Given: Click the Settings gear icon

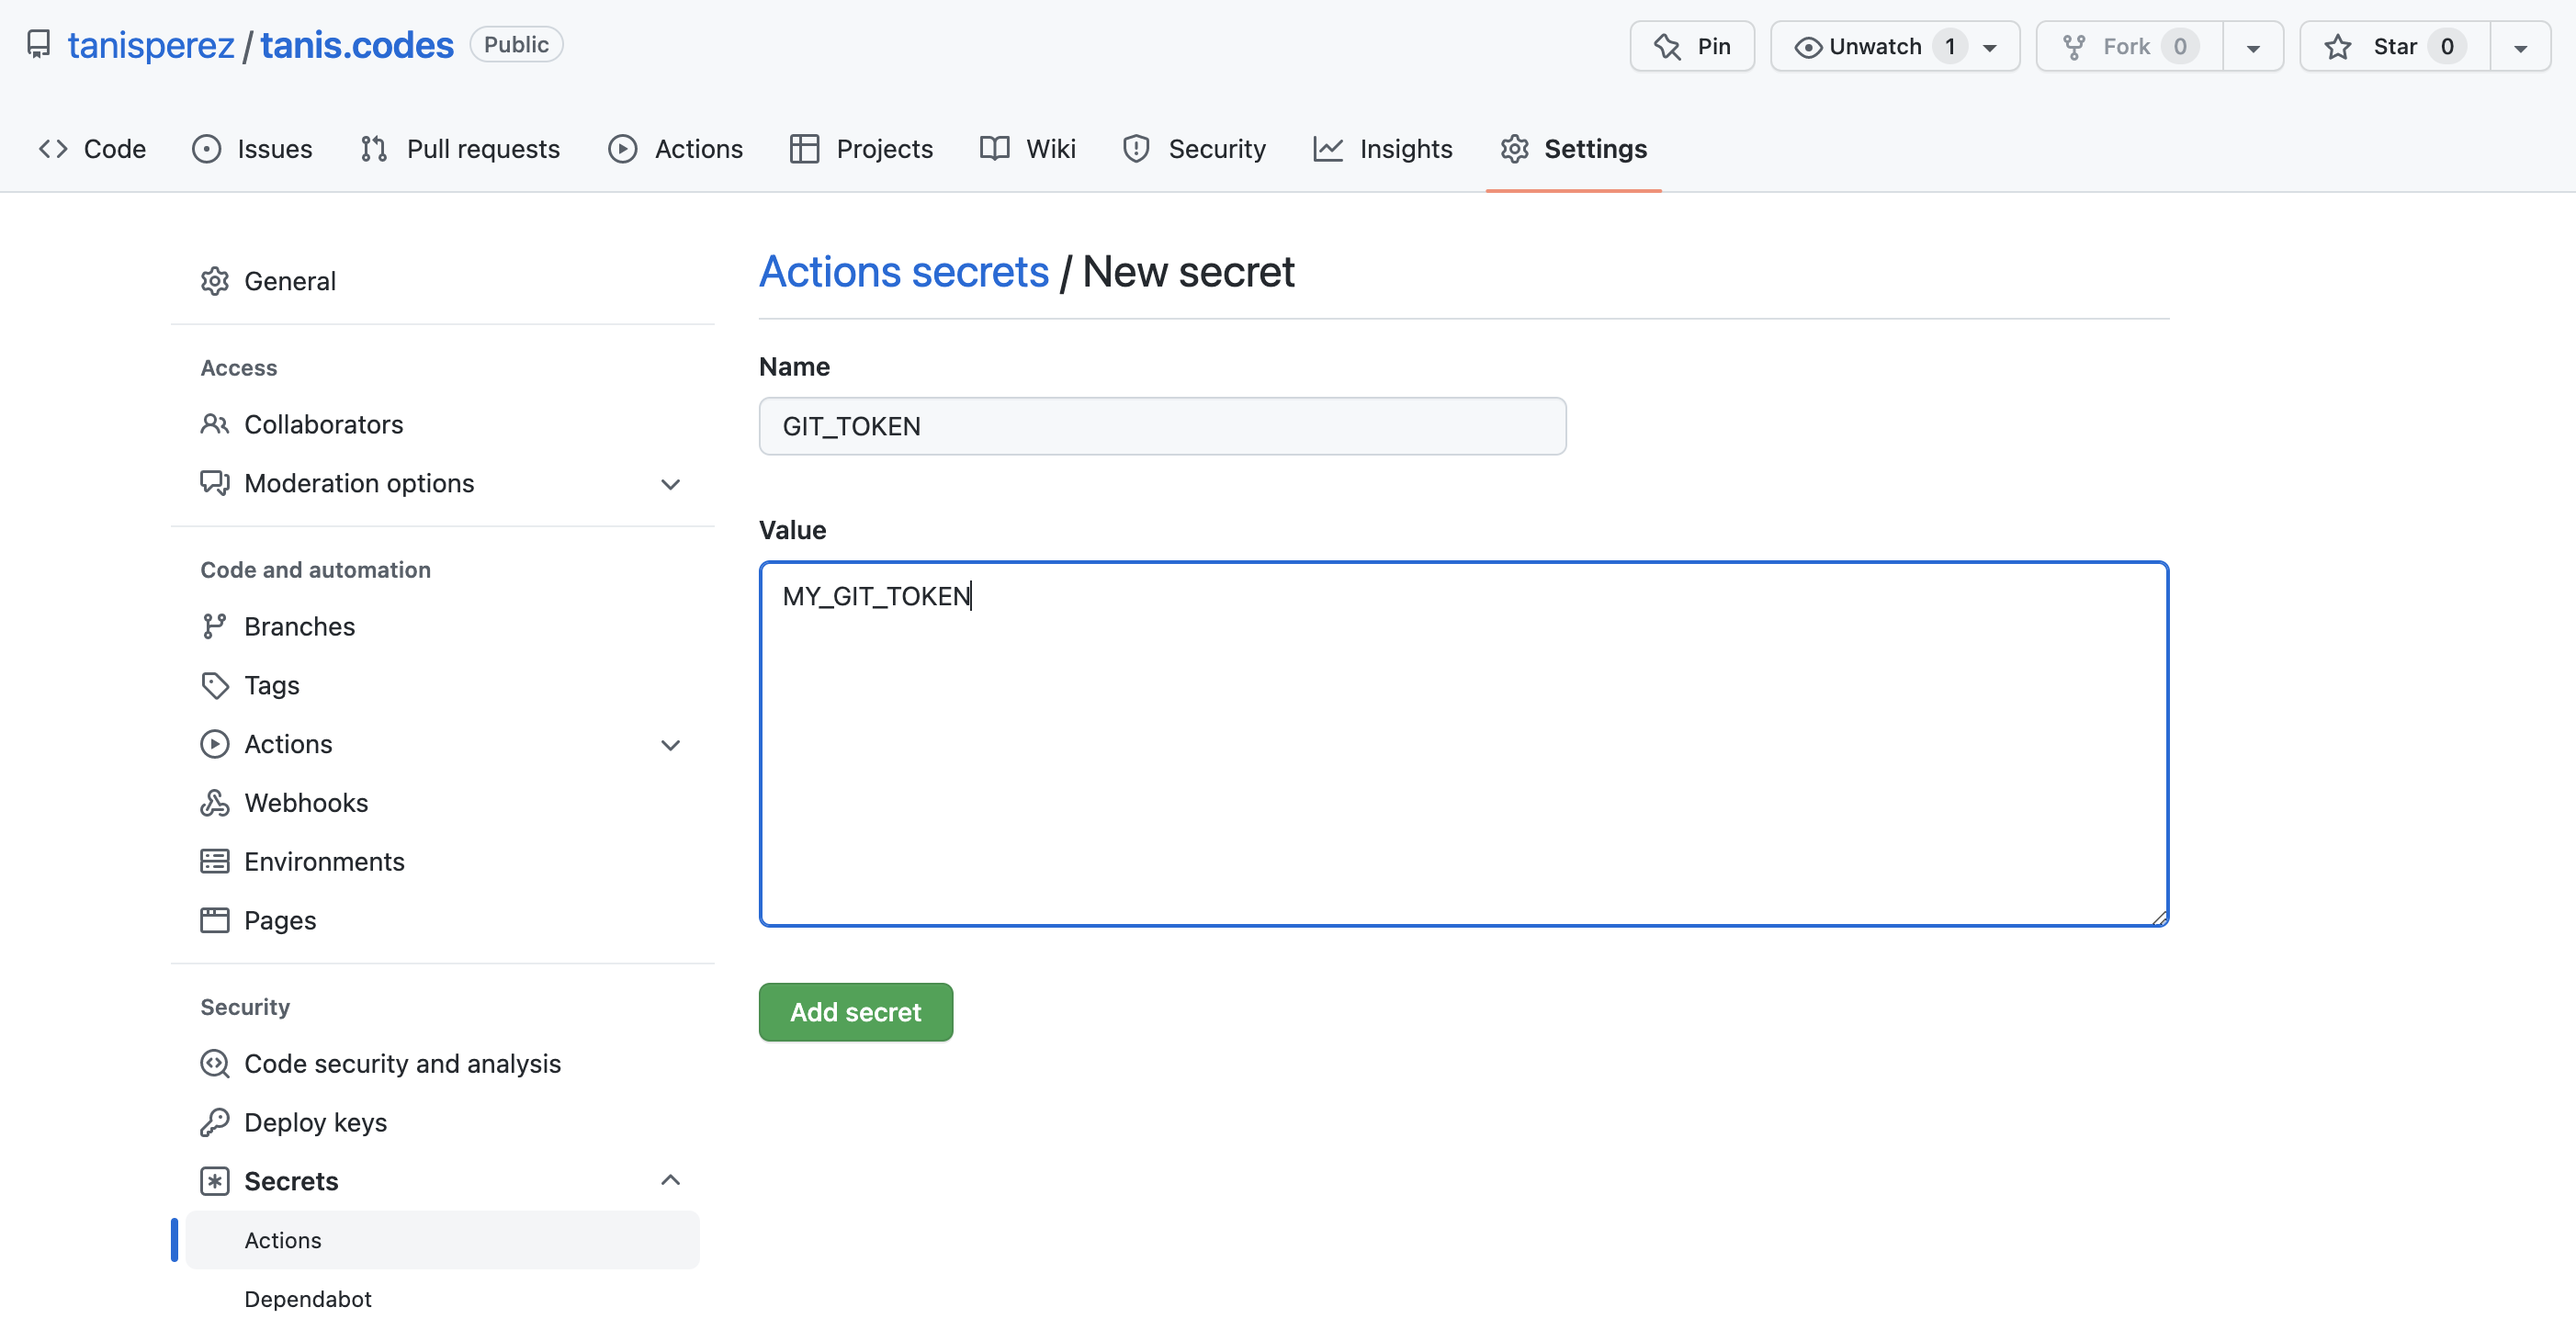Looking at the screenshot, I should click(1515, 148).
